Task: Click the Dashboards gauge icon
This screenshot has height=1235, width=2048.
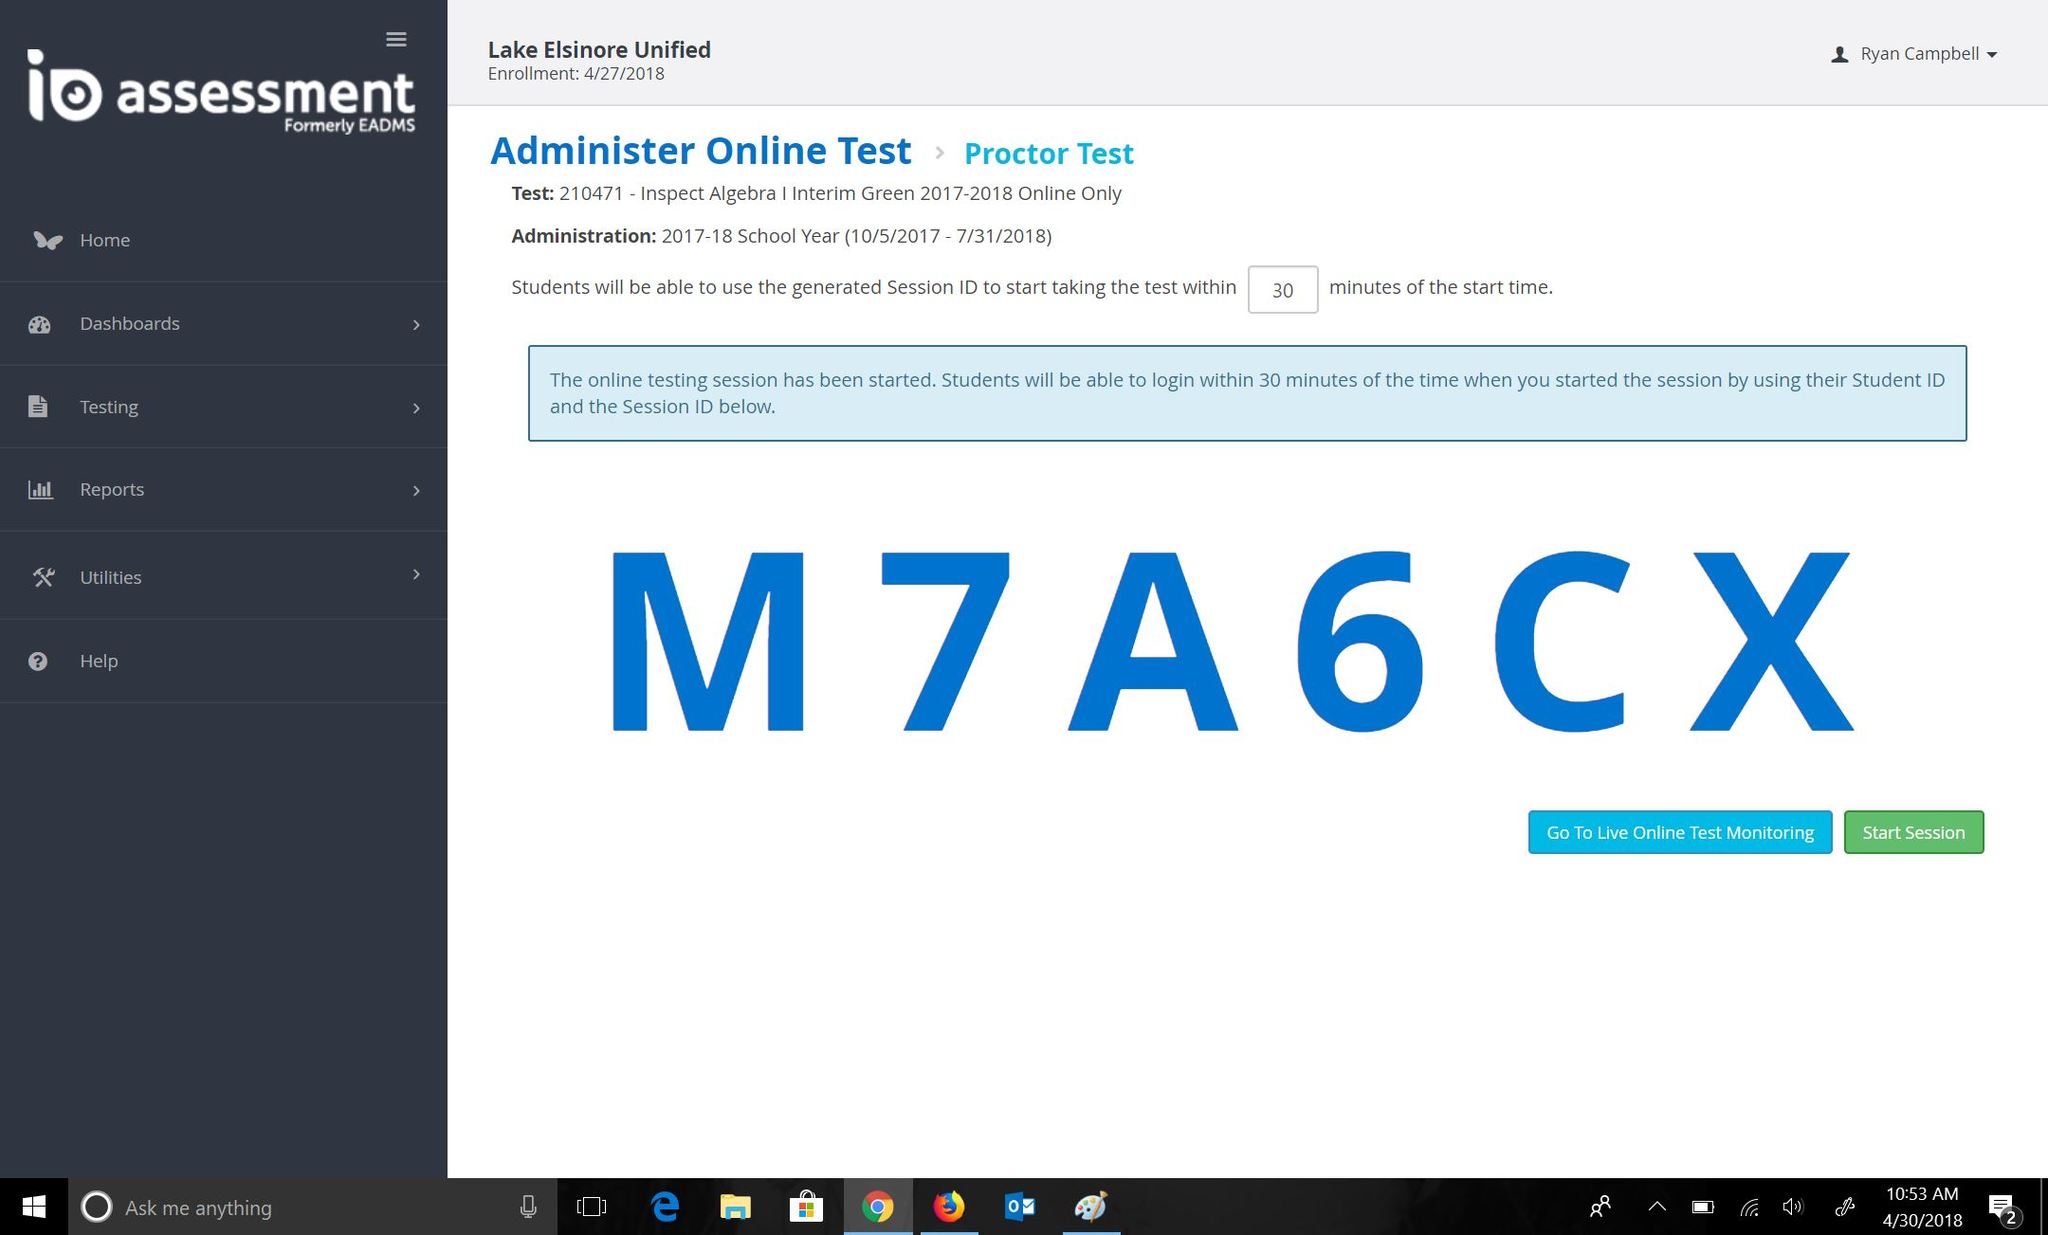Action: (39, 324)
